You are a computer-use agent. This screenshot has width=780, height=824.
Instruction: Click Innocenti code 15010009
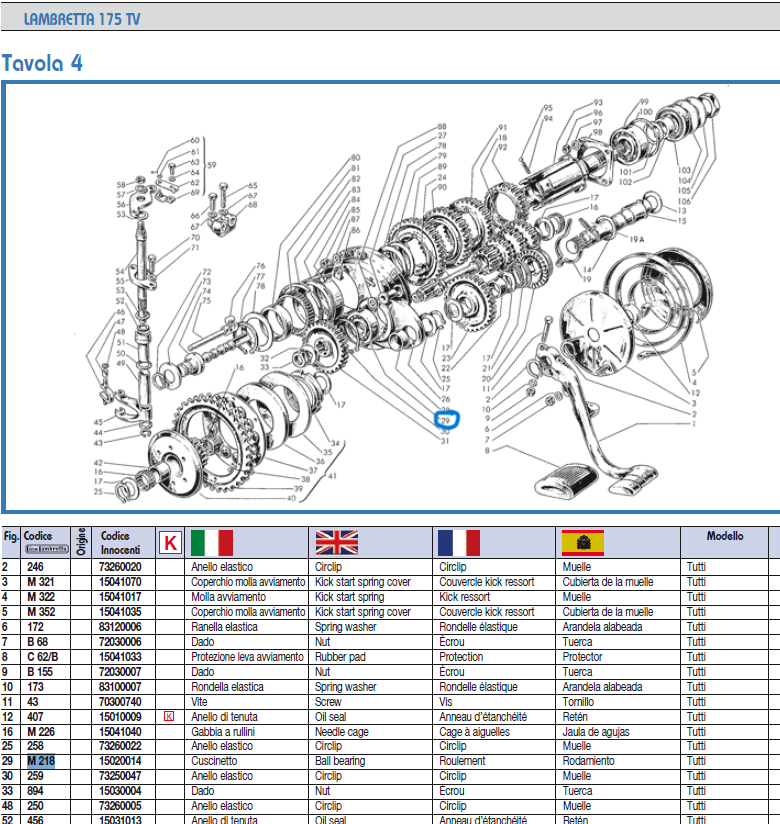pyautogui.click(x=120, y=716)
